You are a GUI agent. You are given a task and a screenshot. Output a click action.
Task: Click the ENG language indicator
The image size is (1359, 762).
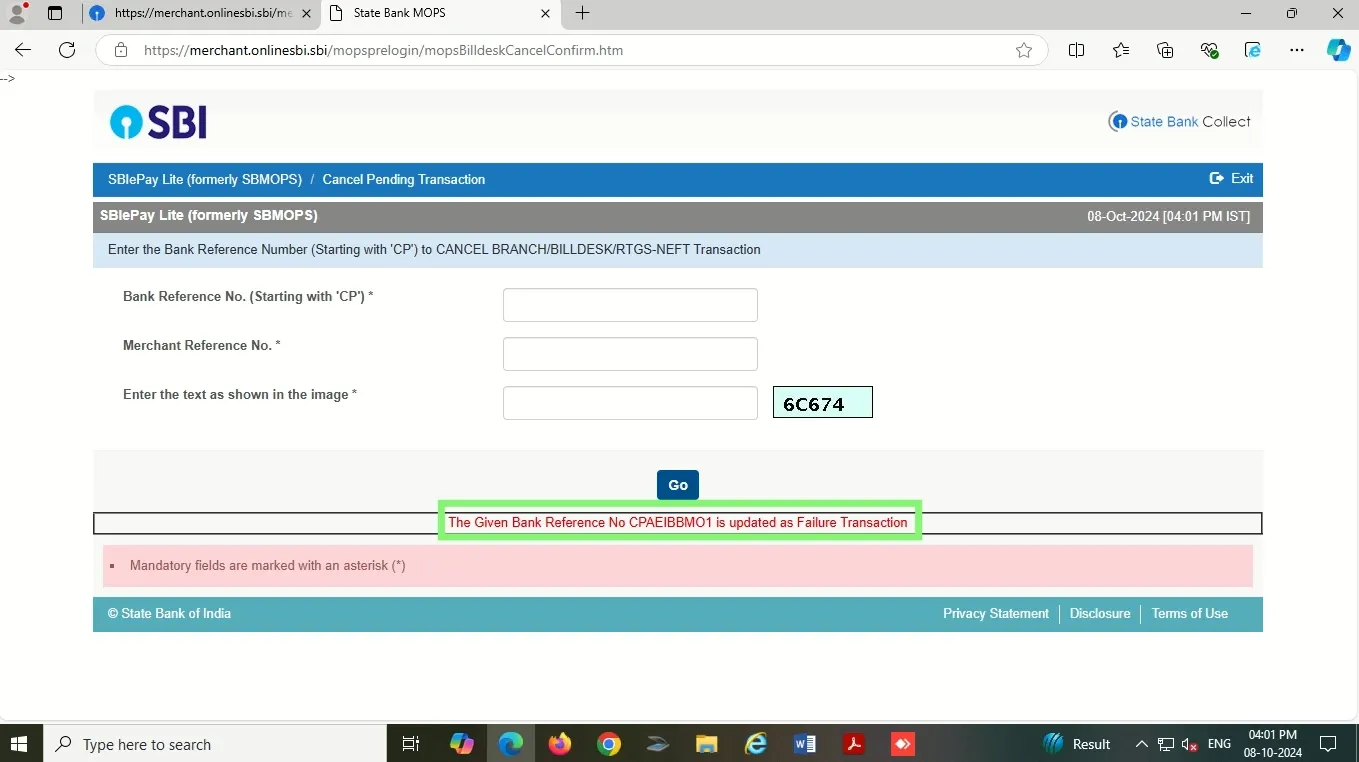tap(1219, 744)
